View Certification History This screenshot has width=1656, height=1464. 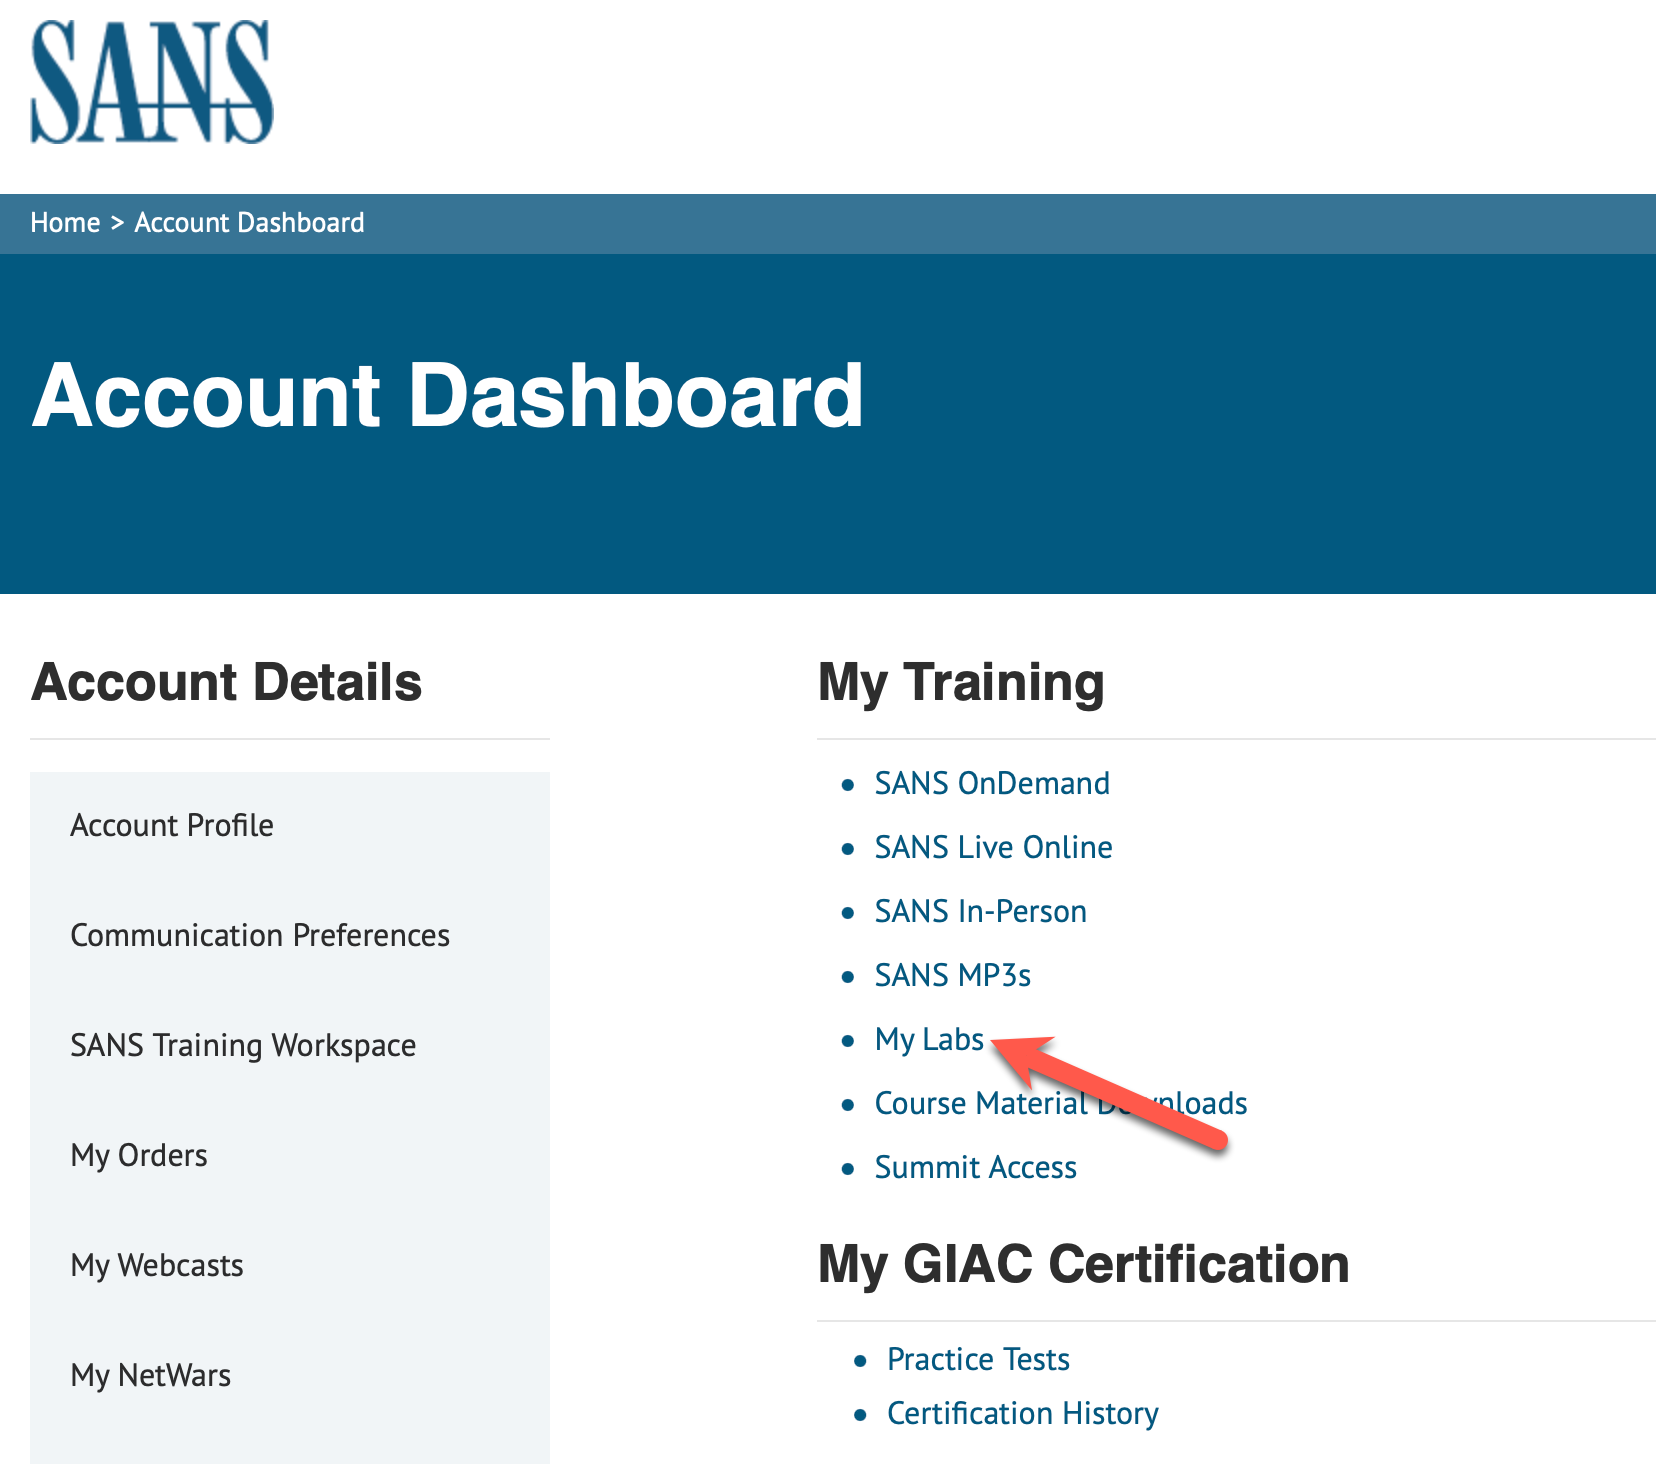[1022, 1414]
